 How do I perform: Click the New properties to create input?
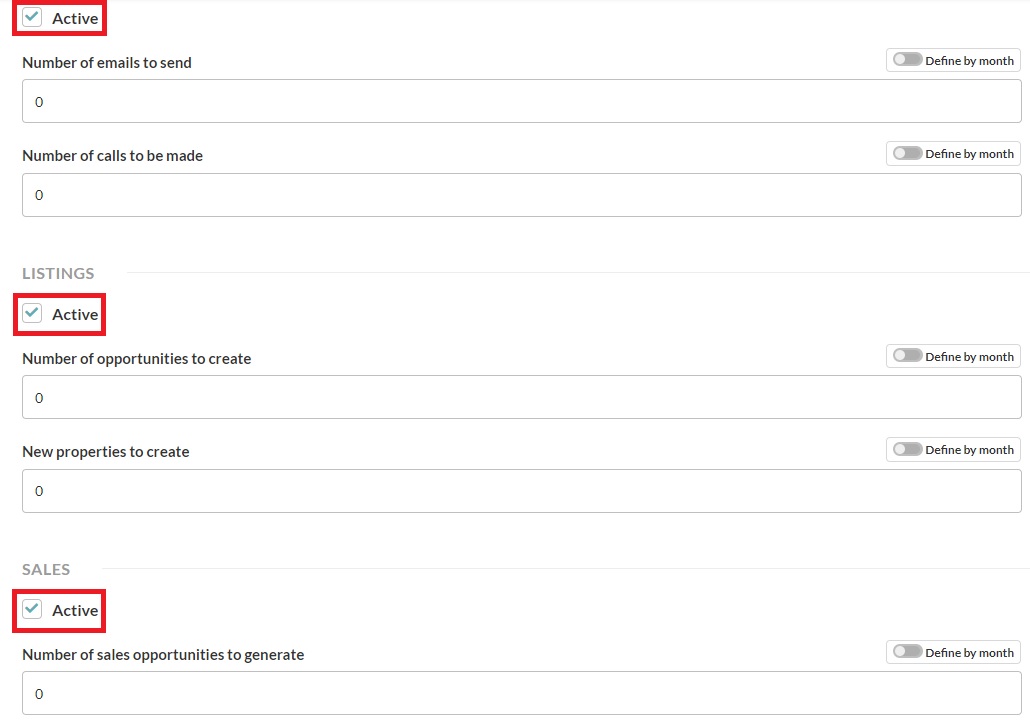point(521,491)
